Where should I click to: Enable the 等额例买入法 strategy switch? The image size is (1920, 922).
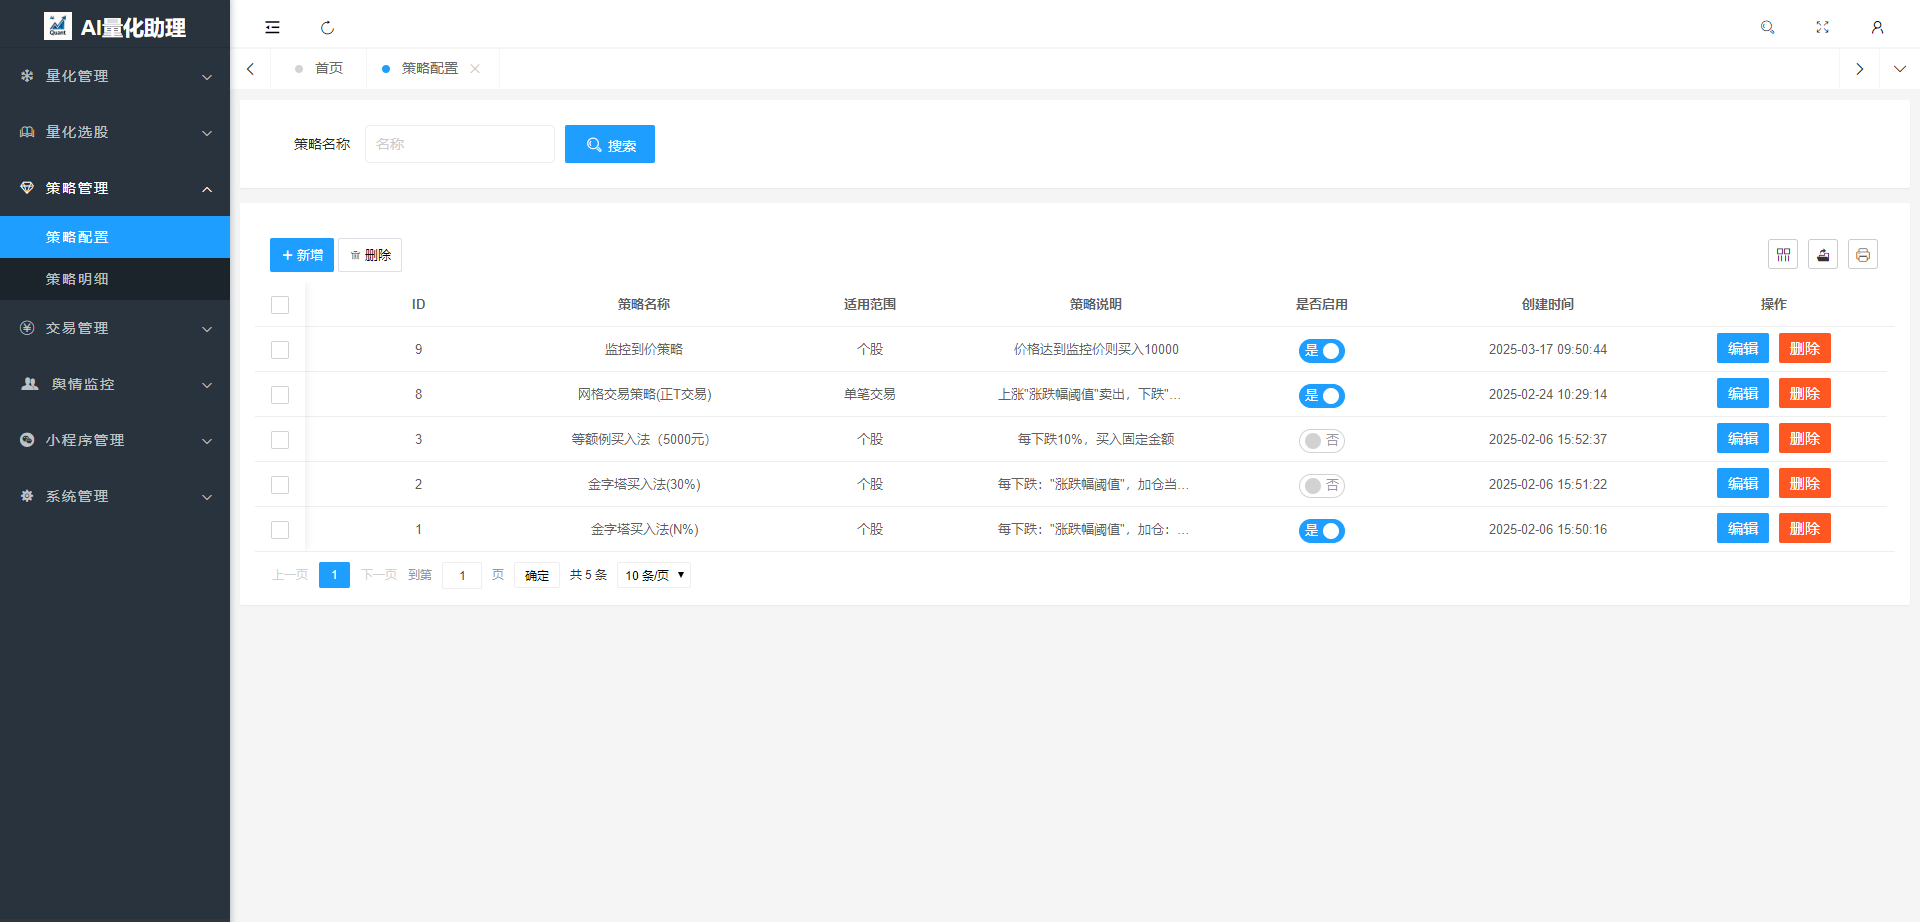coord(1322,440)
